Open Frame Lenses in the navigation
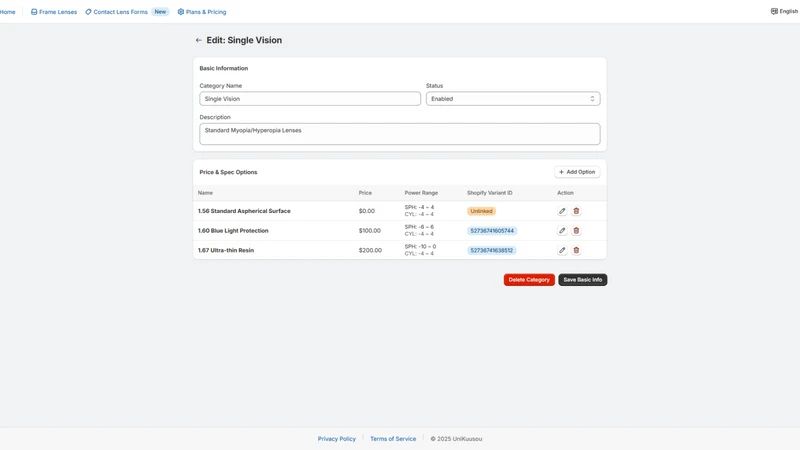Viewport: 800px width, 450px height. pos(54,12)
